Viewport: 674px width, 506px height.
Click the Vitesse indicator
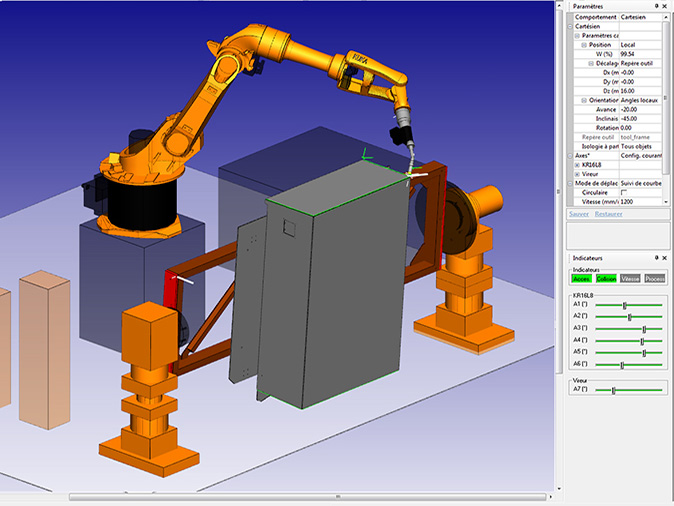[630, 279]
